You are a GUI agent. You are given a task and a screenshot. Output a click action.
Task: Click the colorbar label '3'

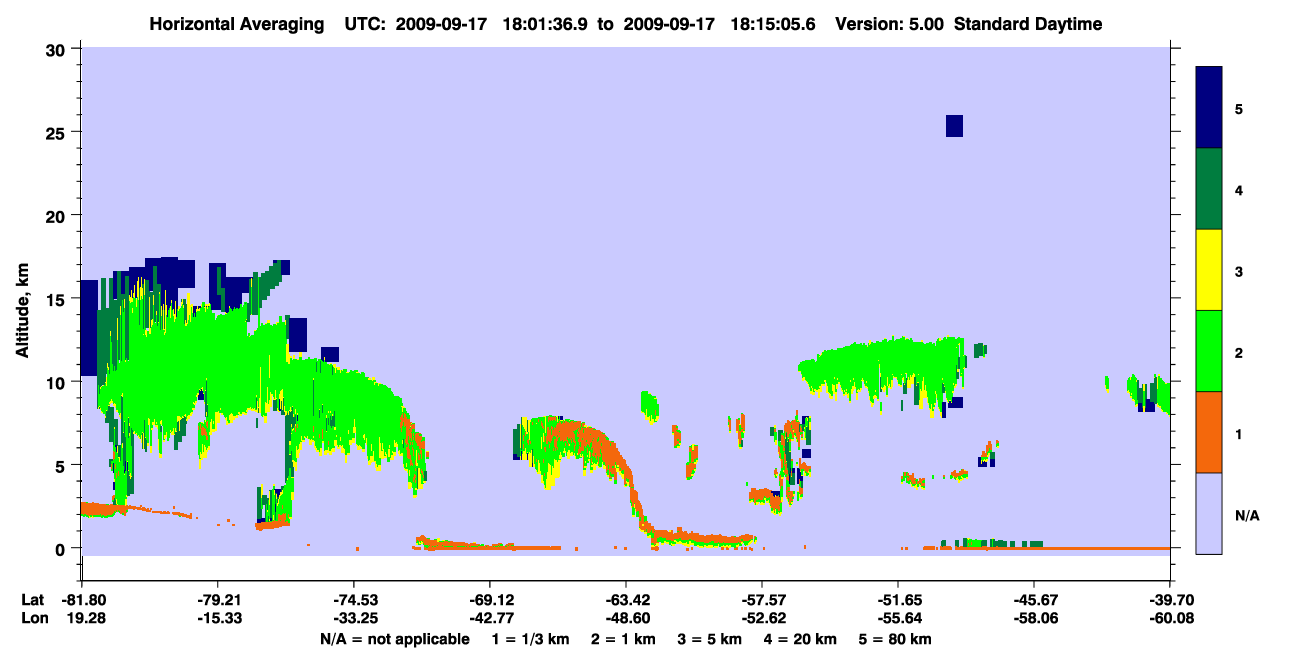[1239, 271]
